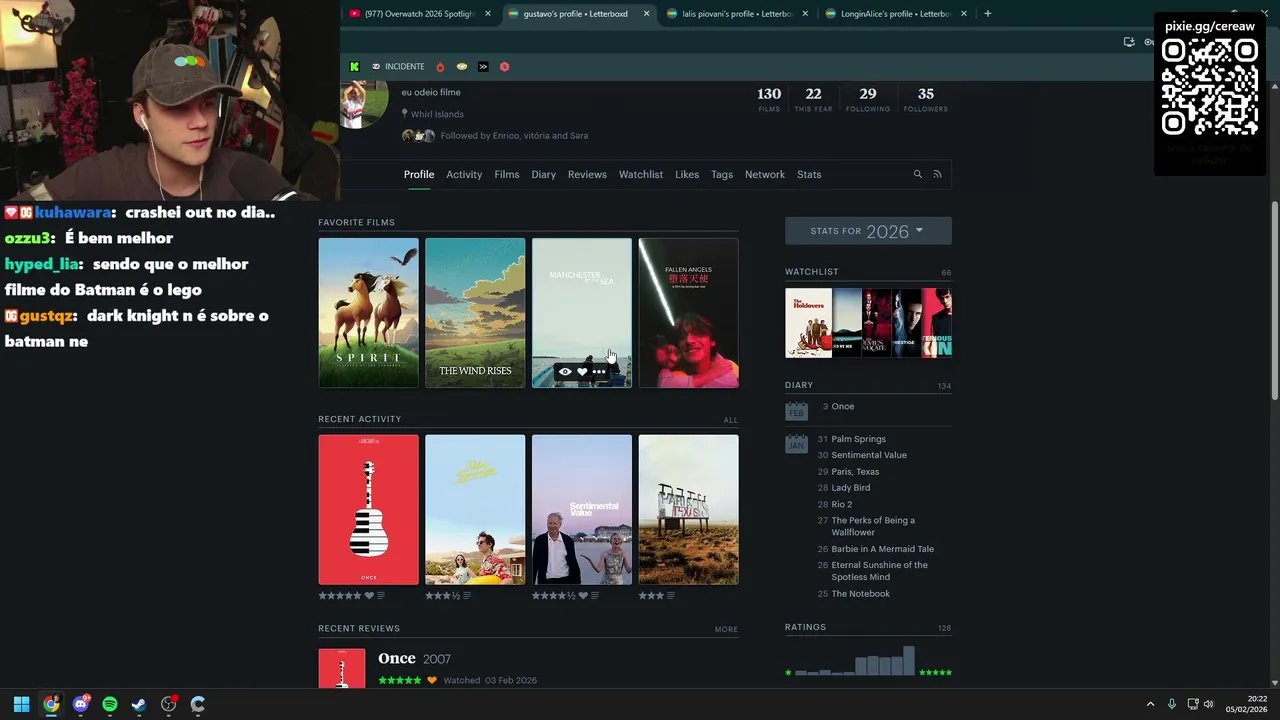The width and height of the screenshot is (1280, 720).
Task: Open The Wind Rises poster
Action: click(475, 313)
